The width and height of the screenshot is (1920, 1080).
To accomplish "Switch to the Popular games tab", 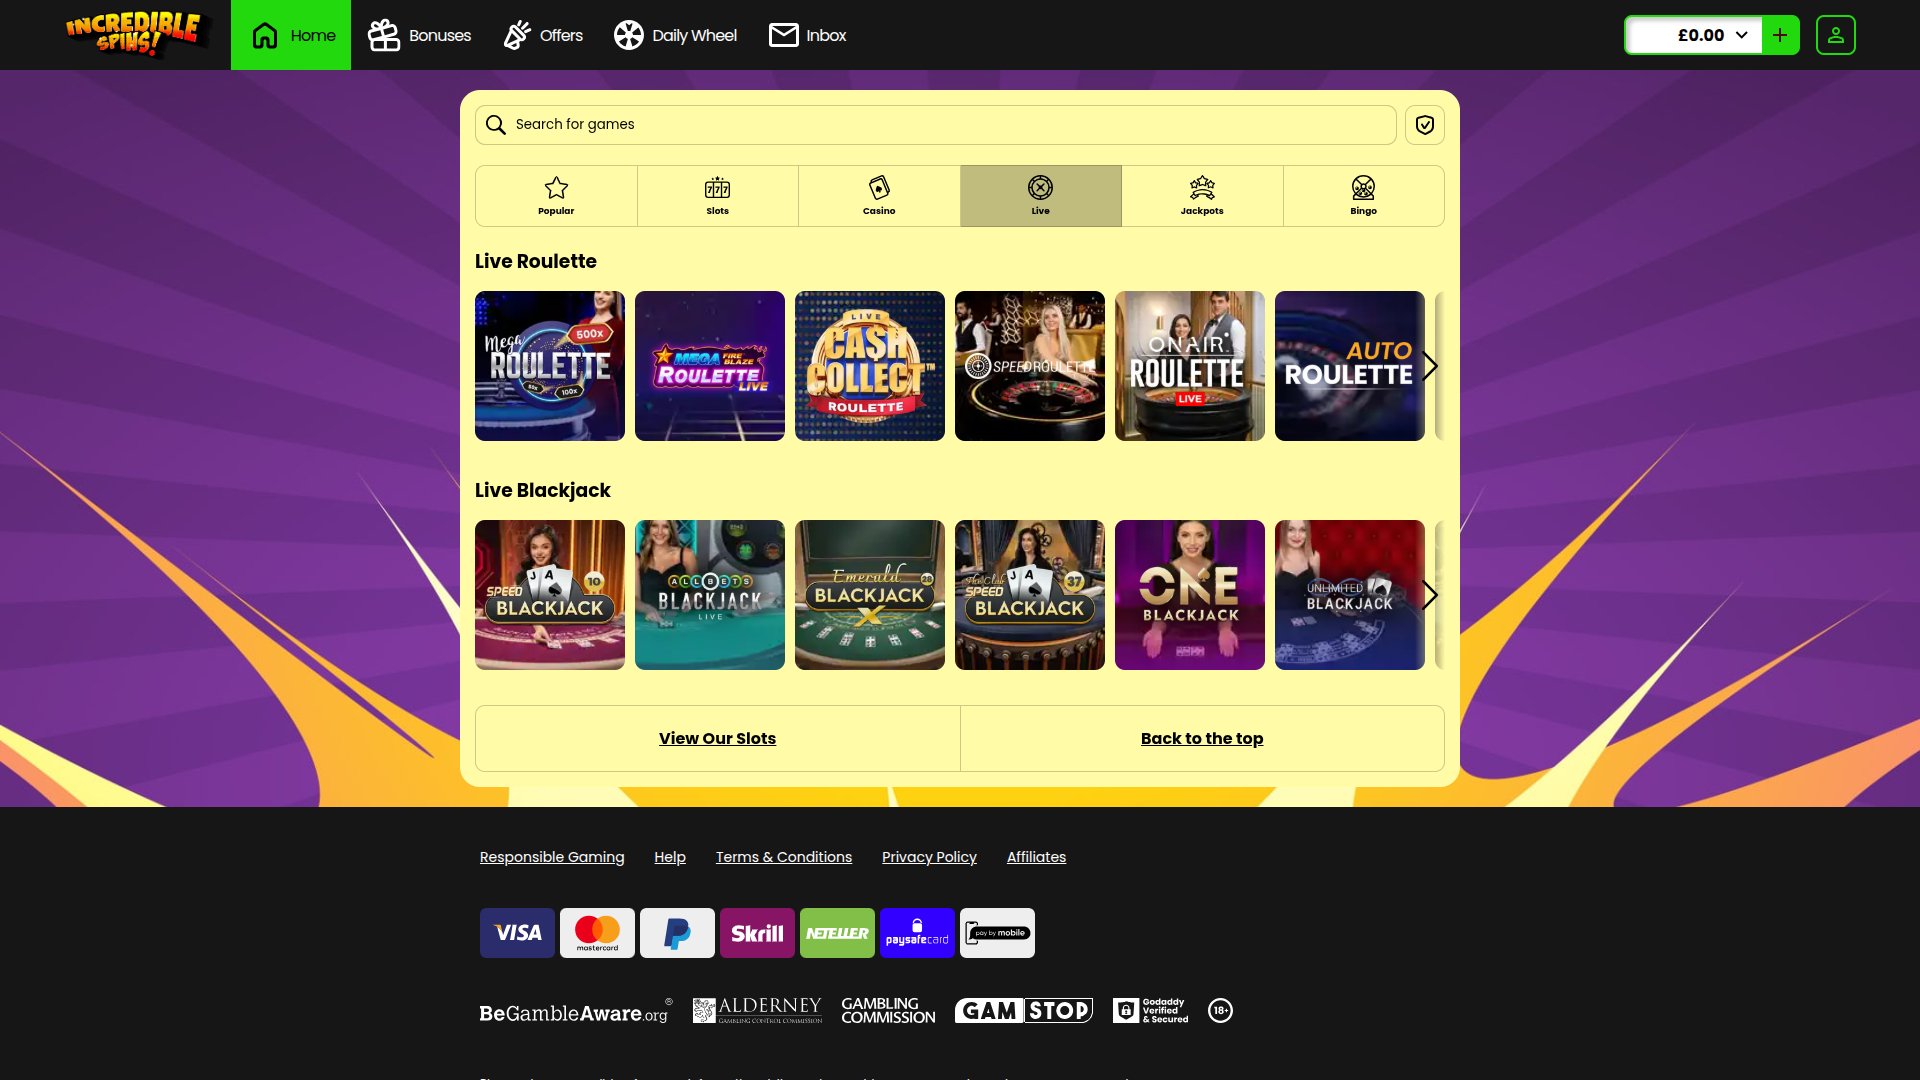I will [x=556, y=195].
